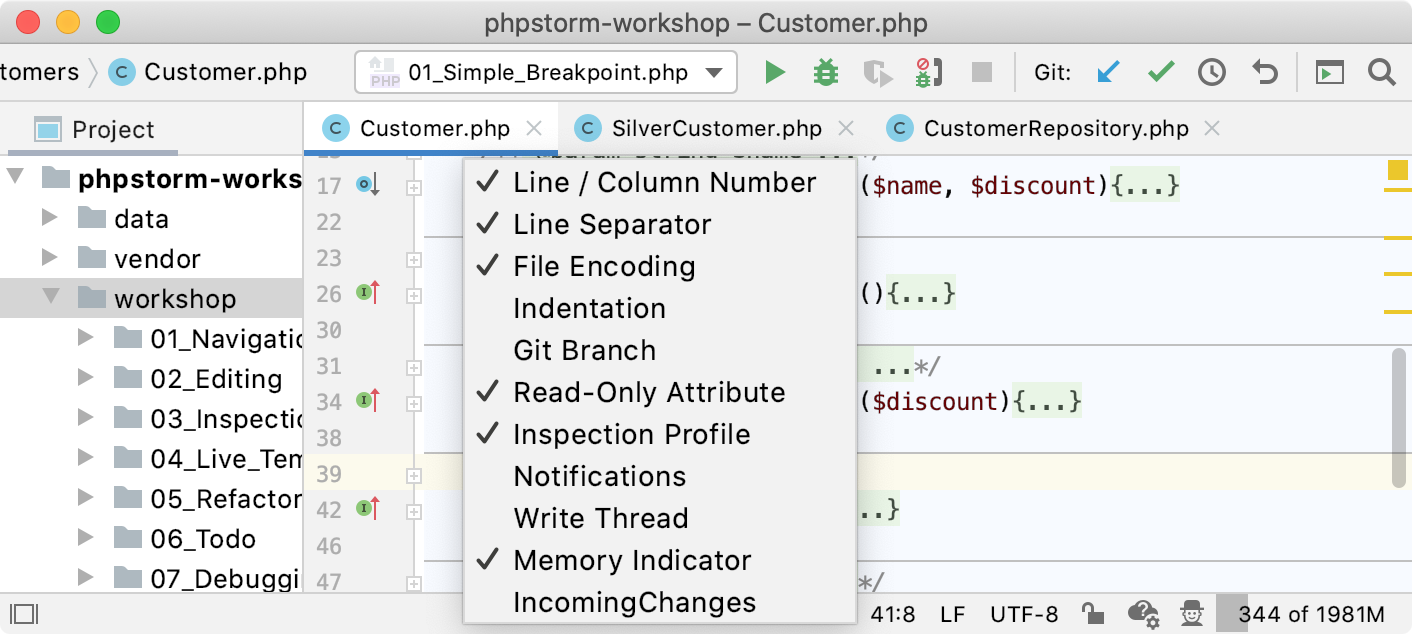Expand the 06_Todo folder

click(x=85, y=538)
